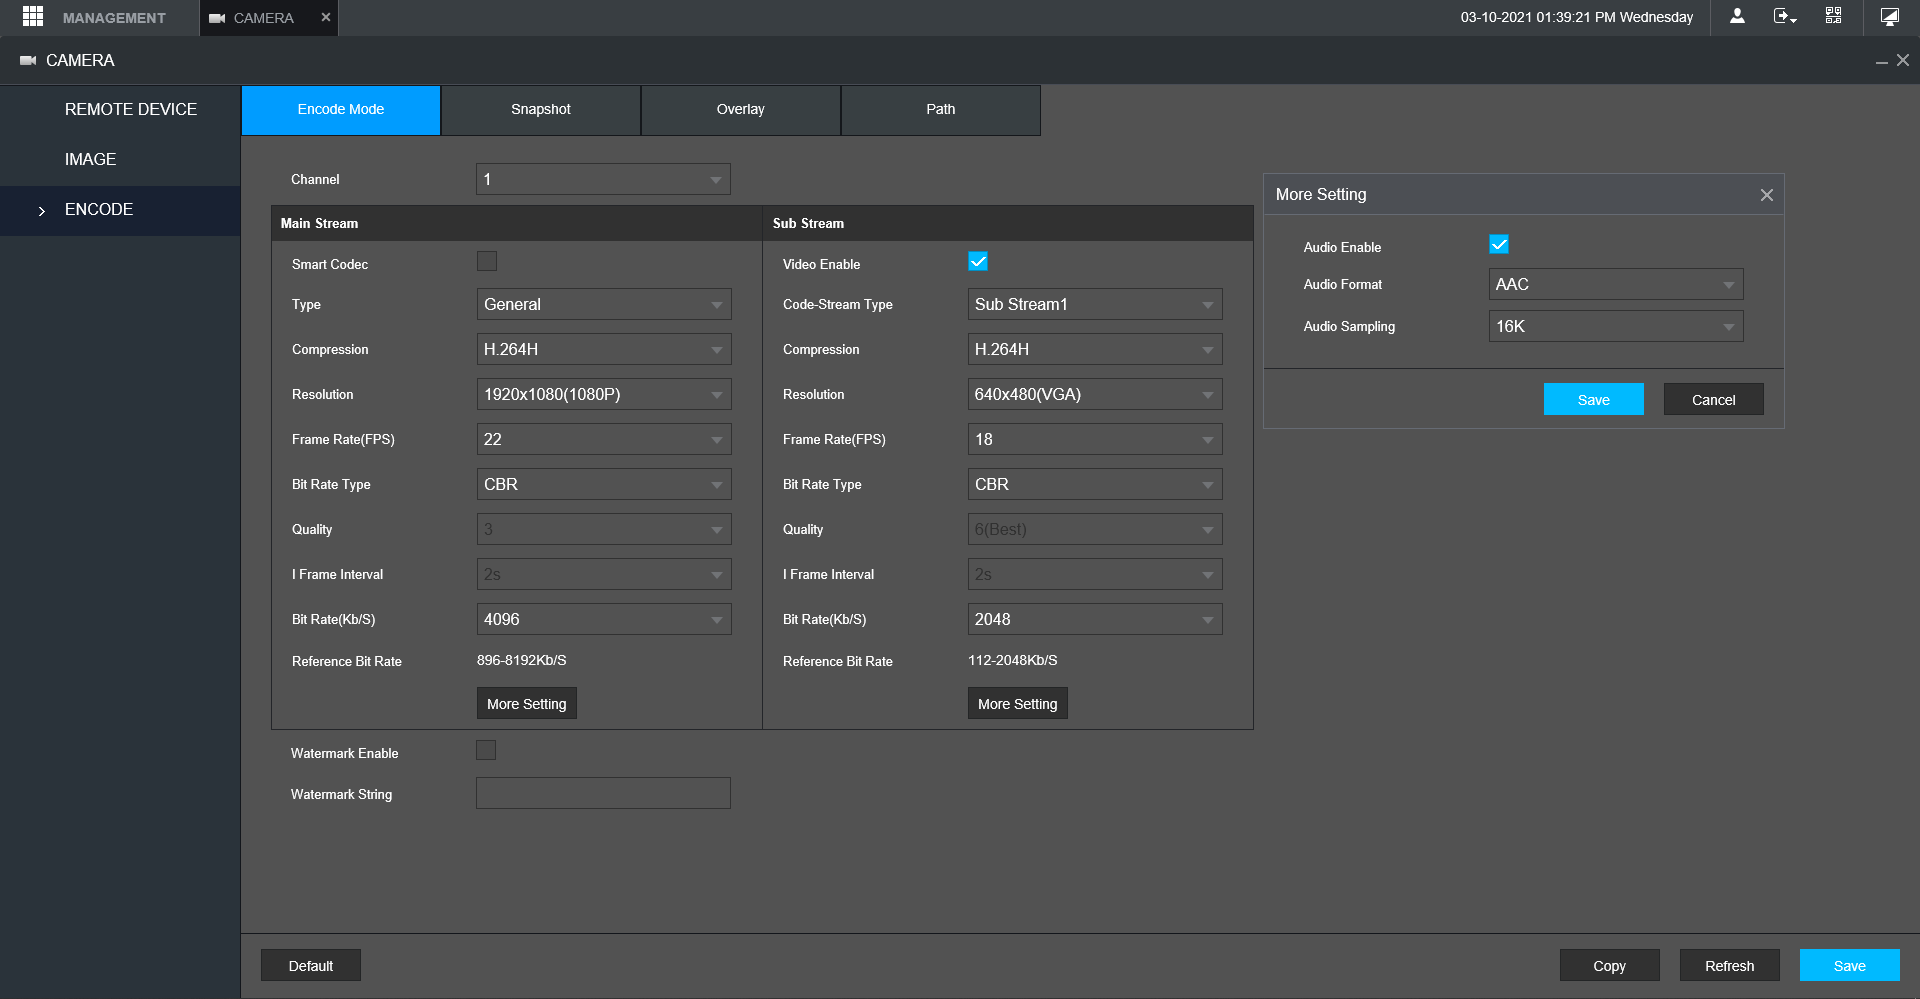This screenshot has height=999, width=1920.
Task: Click the Default button
Action: pos(311,966)
